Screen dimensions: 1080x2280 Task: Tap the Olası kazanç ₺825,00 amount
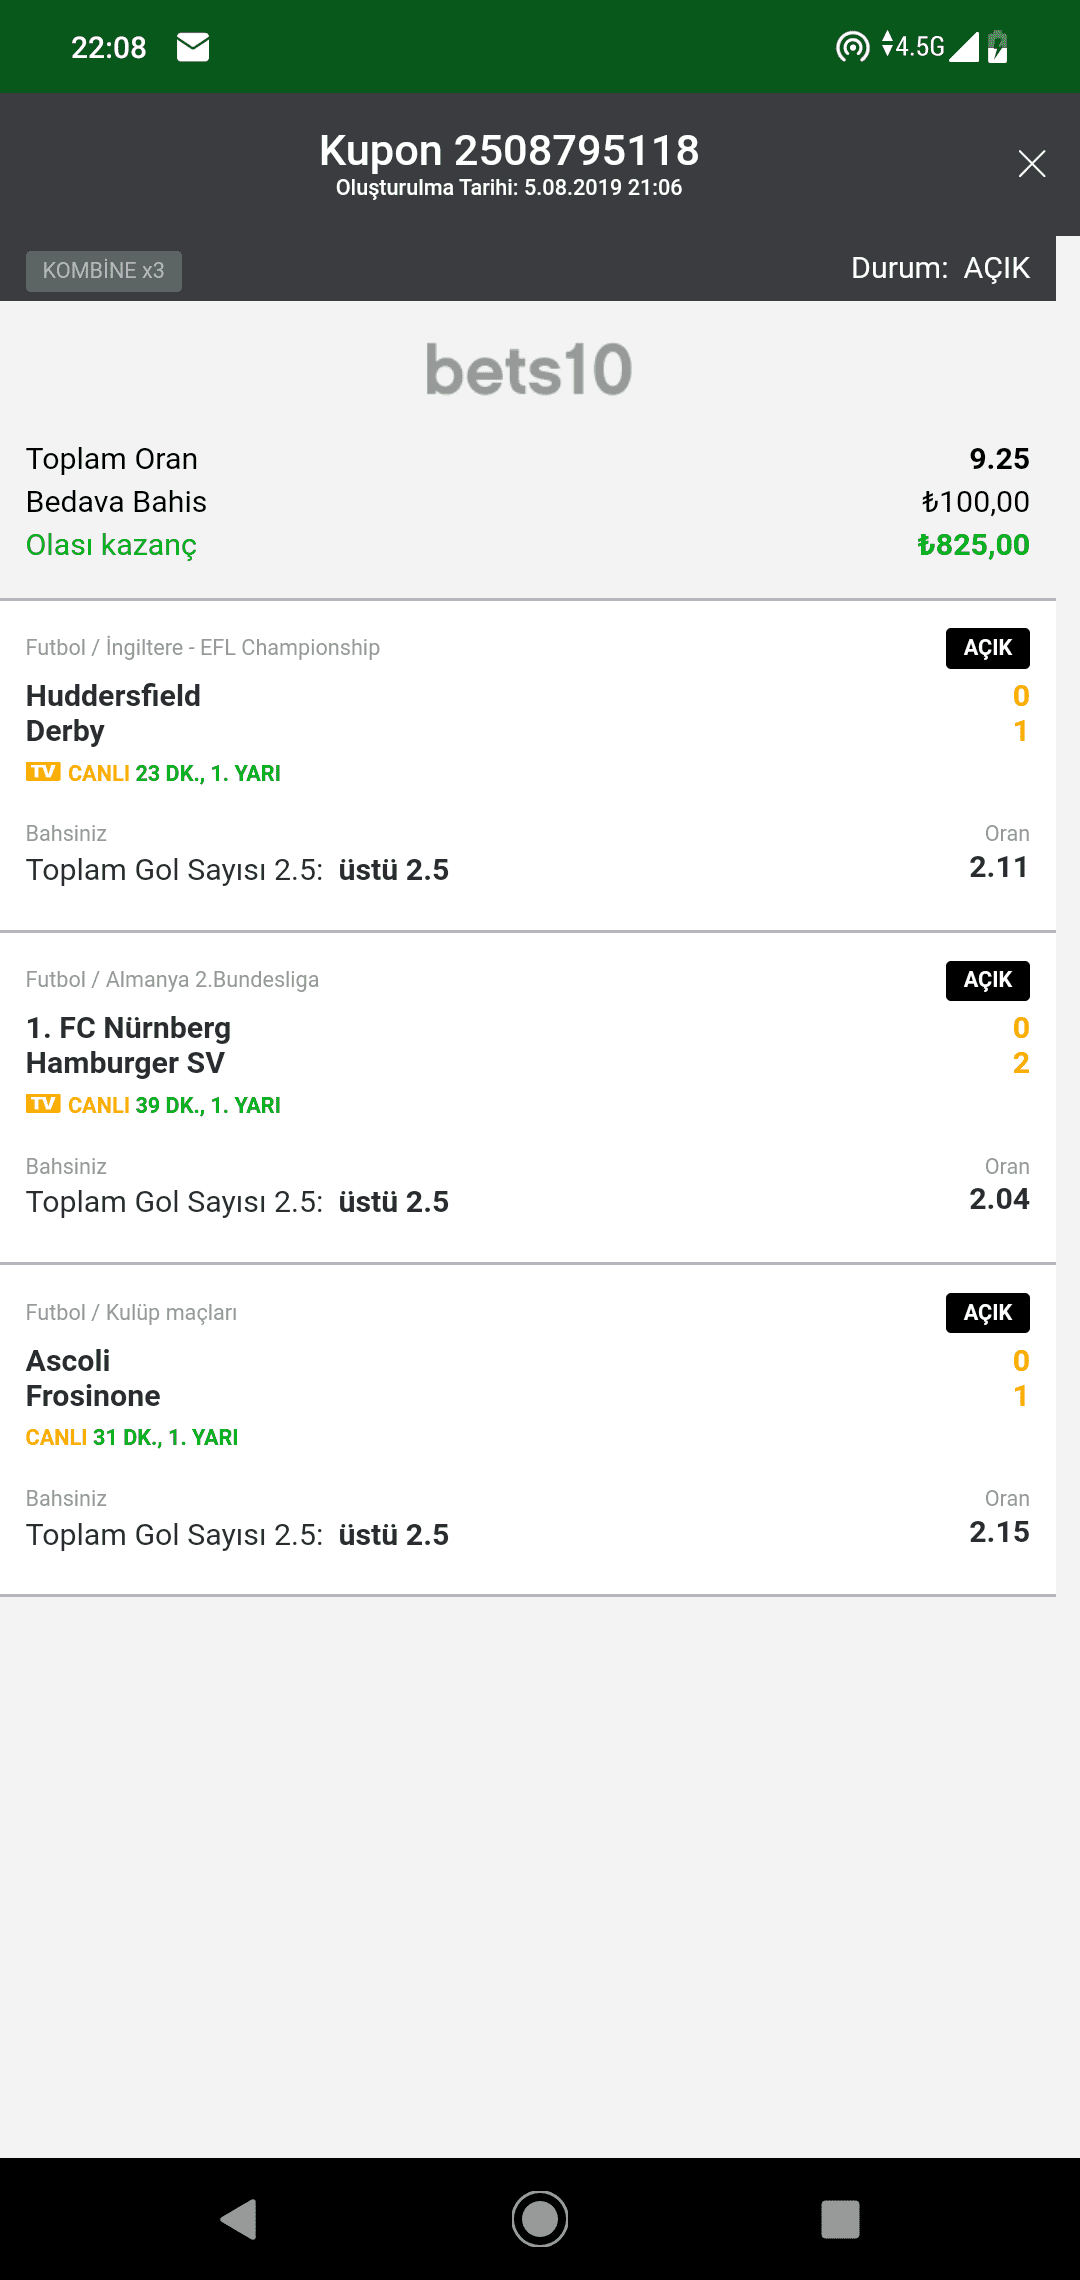[973, 545]
